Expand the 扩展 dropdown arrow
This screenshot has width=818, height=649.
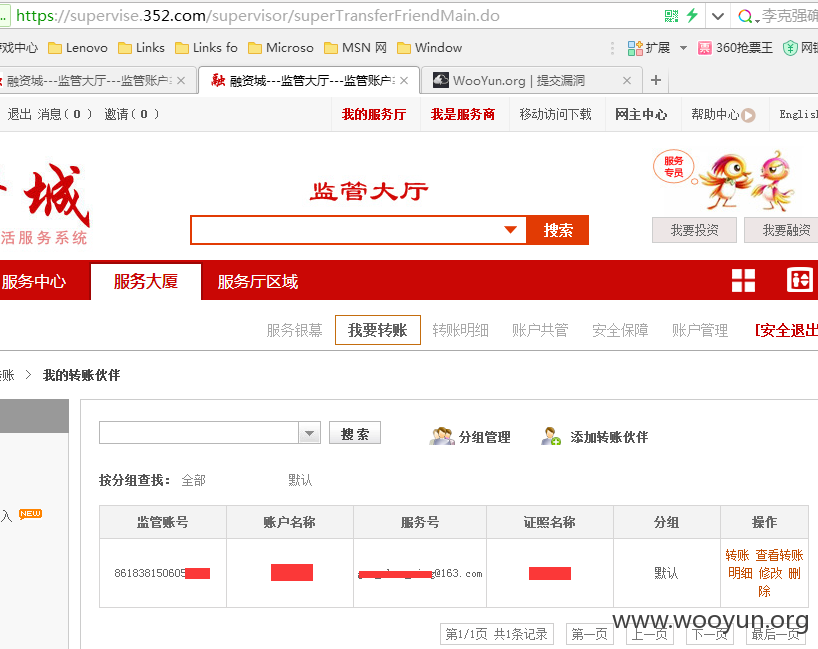click(x=683, y=48)
